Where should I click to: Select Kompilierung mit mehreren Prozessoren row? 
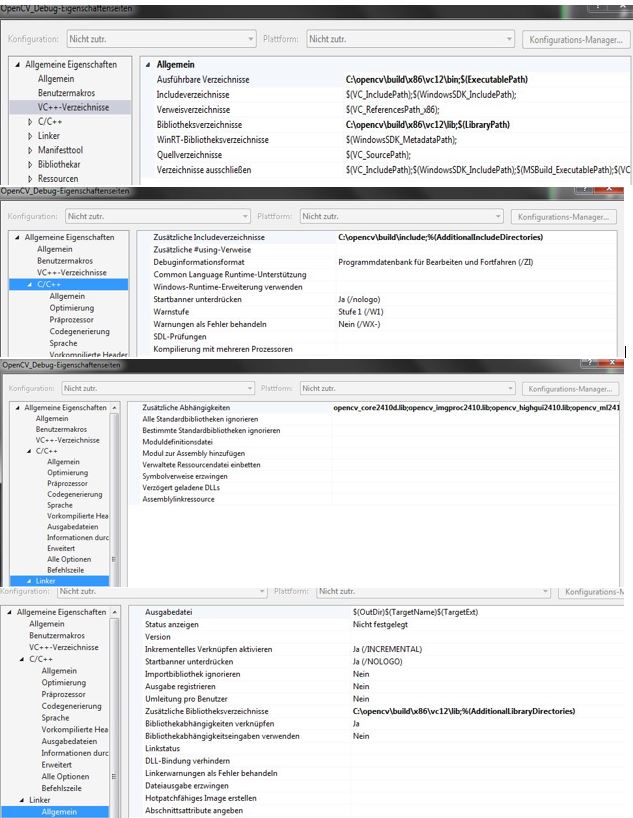(377, 349)
